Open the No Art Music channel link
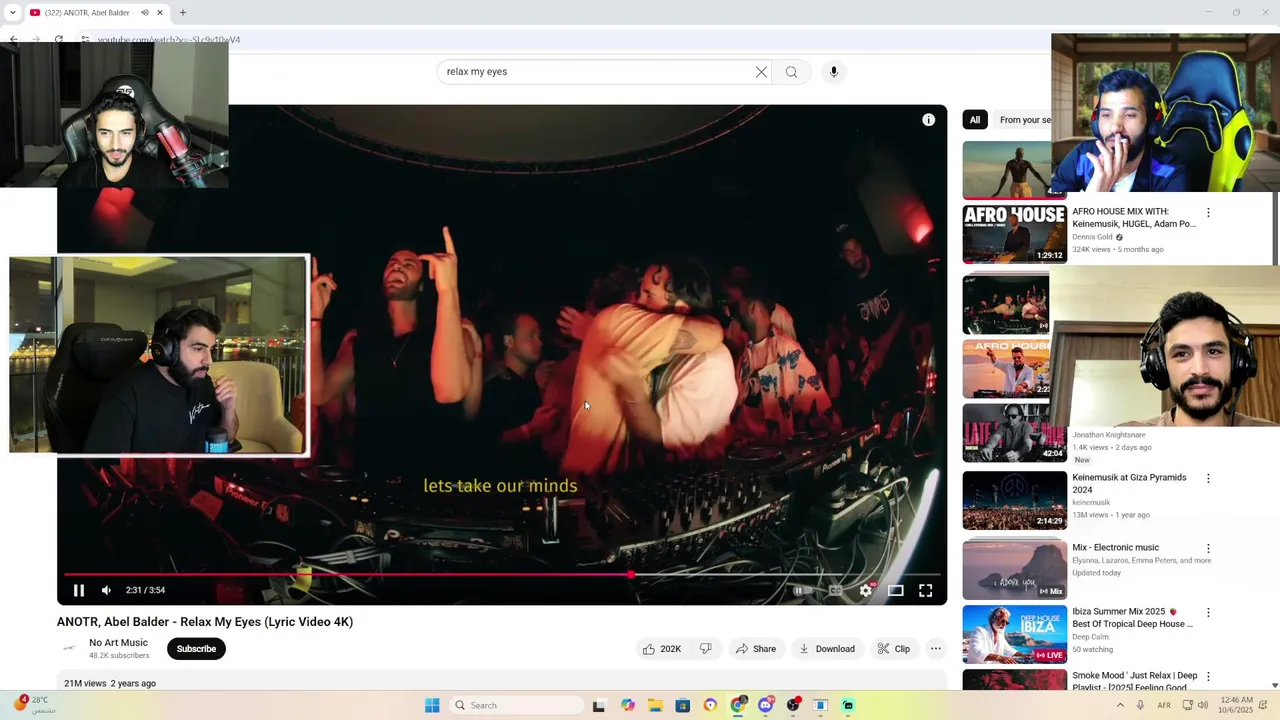 tap(118, 643)
